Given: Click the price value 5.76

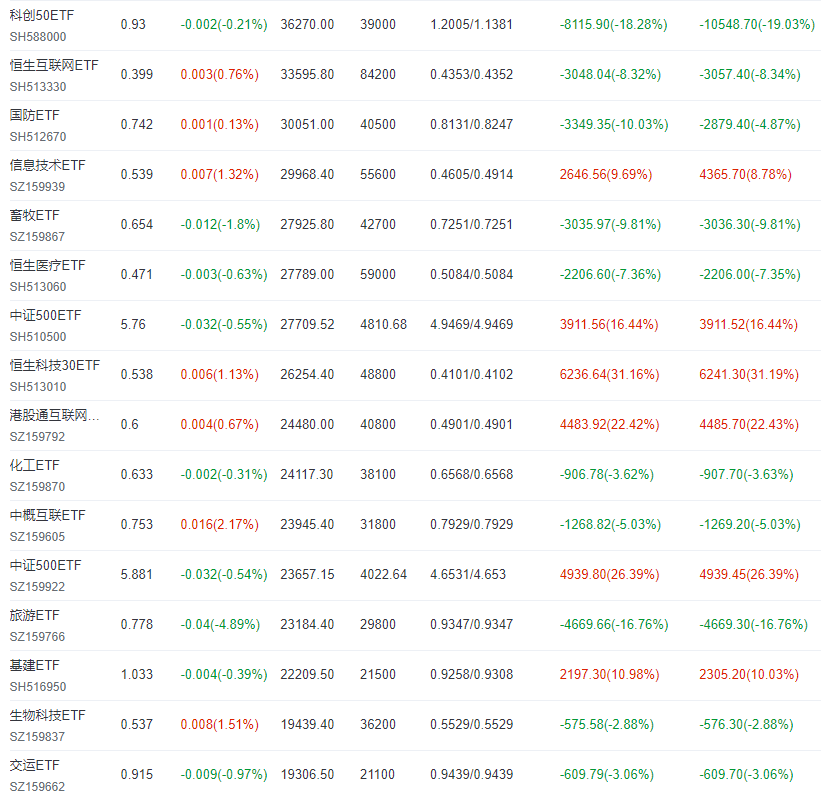Looking at the screenshot, I should pos(133,325).
